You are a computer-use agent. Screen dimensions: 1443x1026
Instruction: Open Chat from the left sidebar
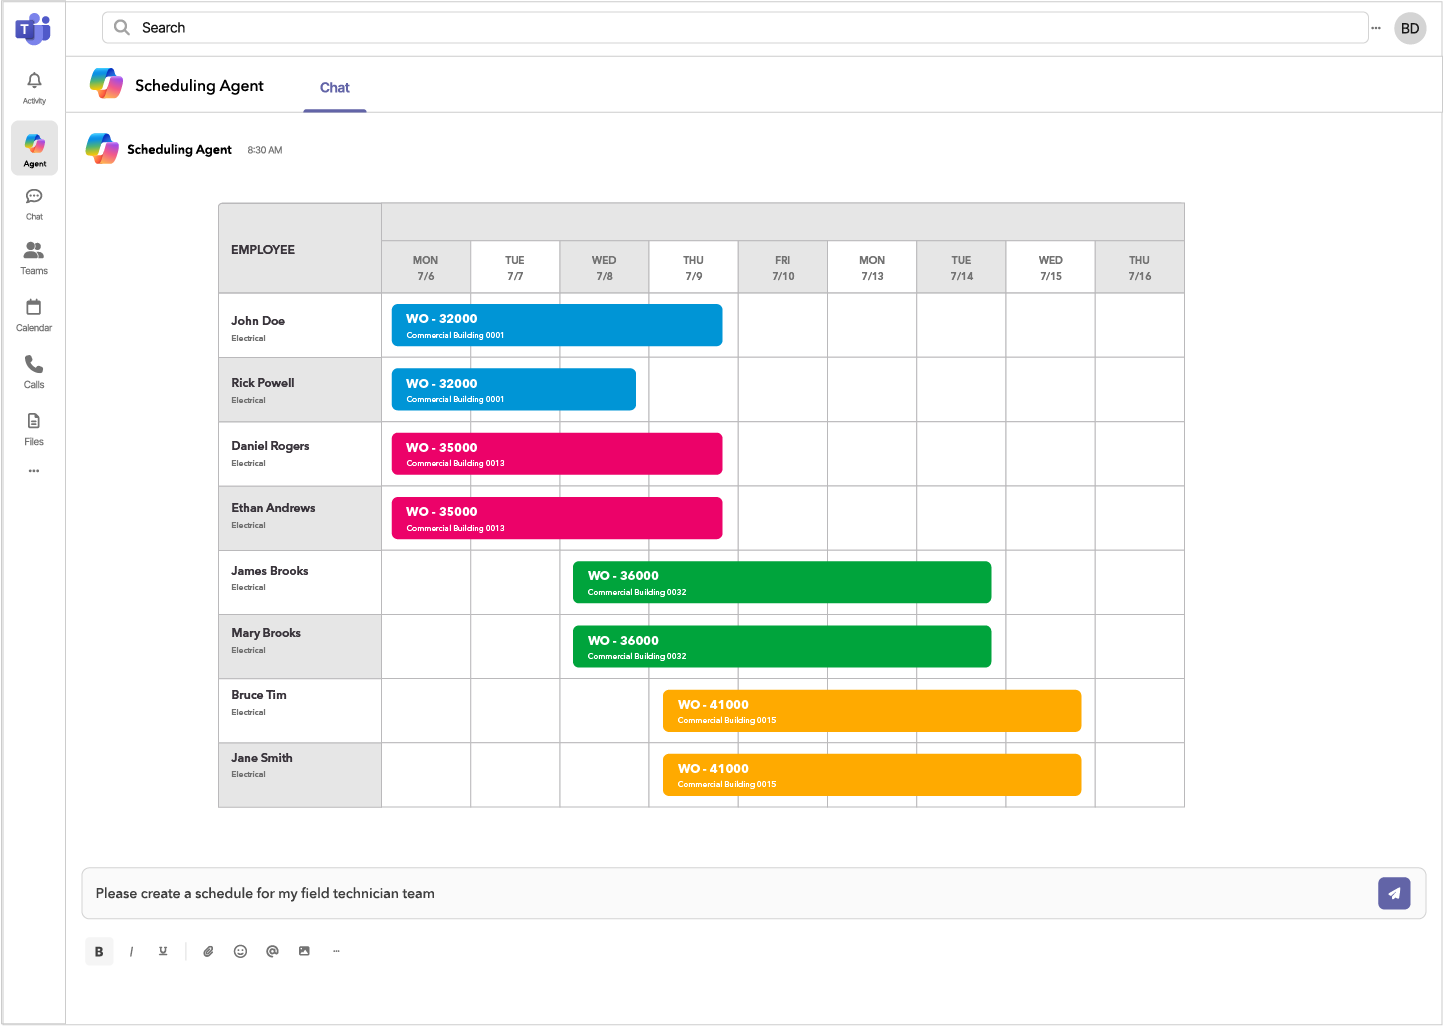[x=34, y=203]
